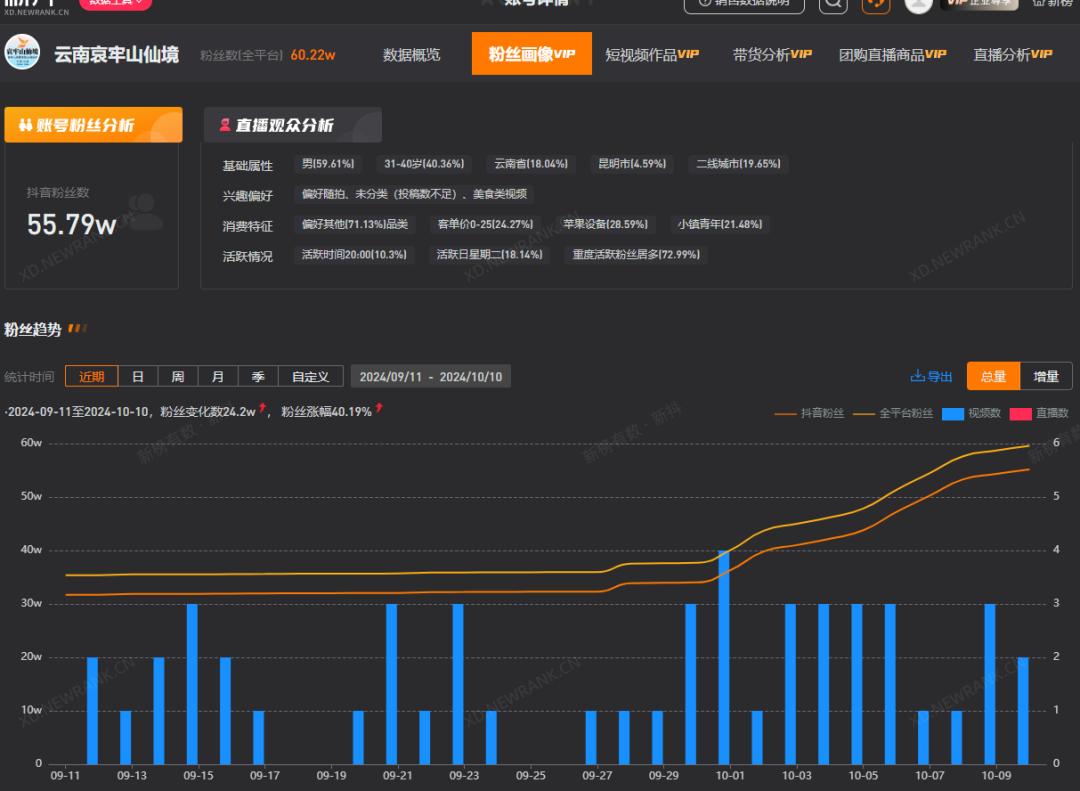The width and height of the screenshot is (1080, 791).
Task: Select 自定义 custom time range option
Action: [x=310, y=377]
